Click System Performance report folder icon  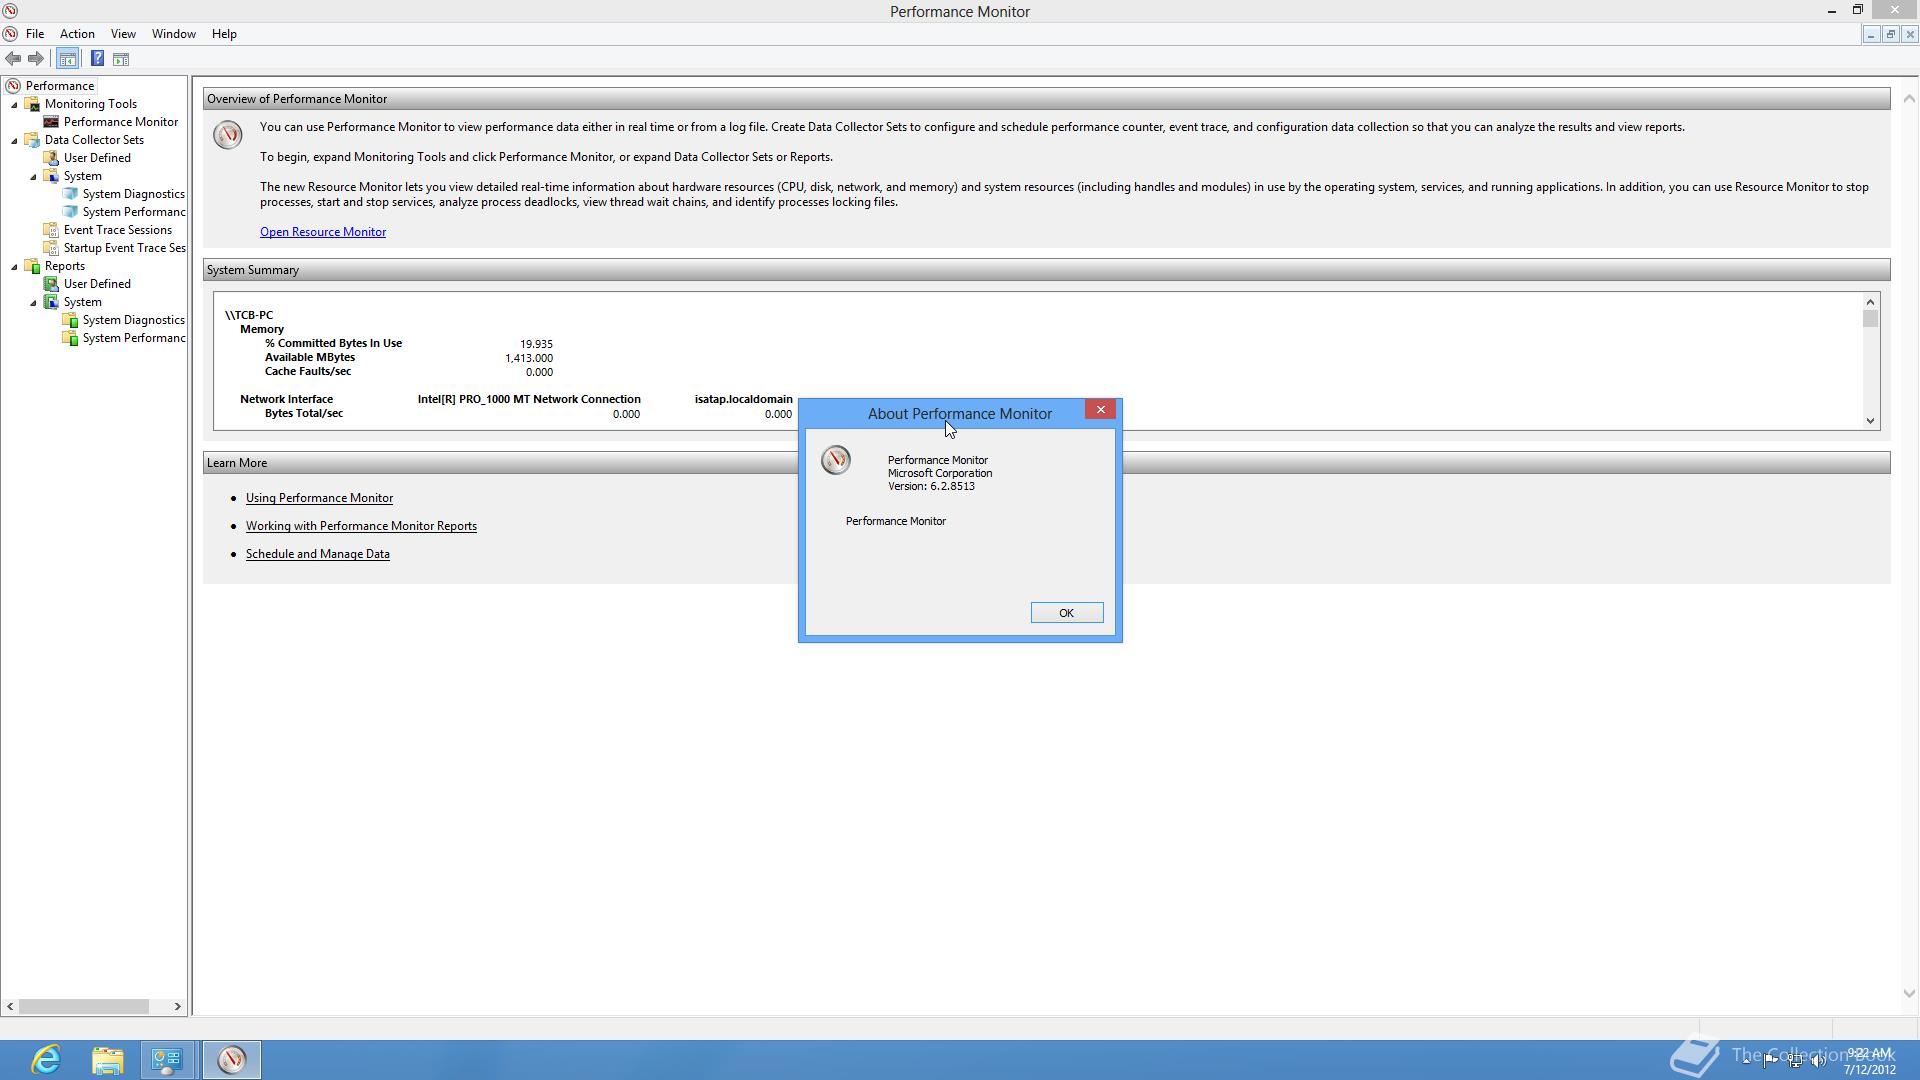coord(70,338)
